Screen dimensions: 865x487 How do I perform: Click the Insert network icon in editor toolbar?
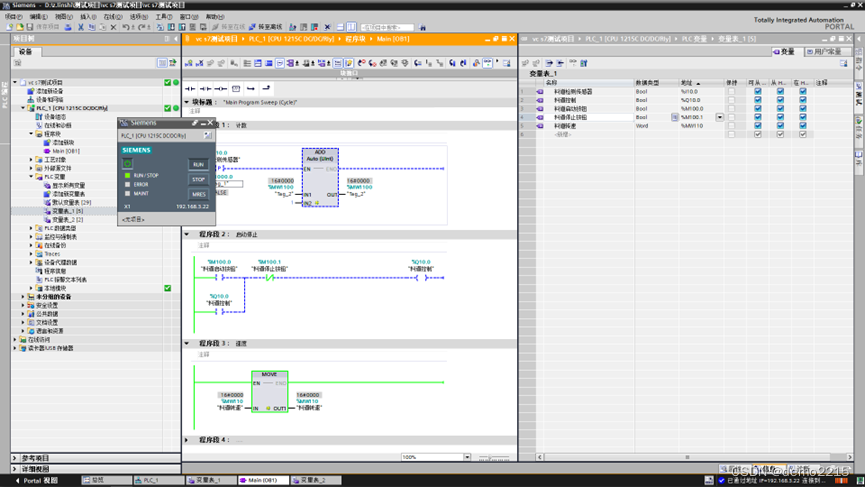coord(189,63)
